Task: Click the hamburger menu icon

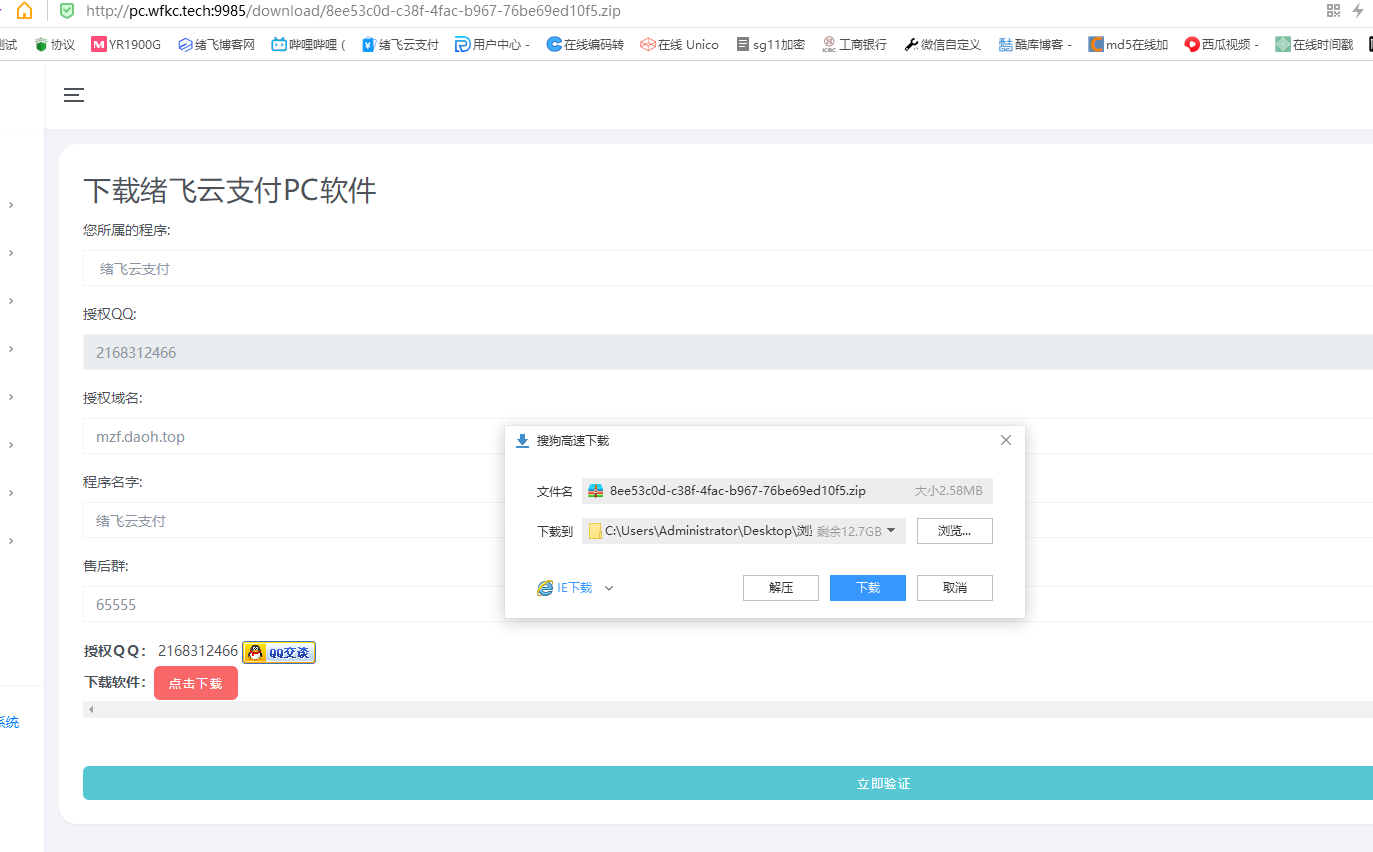Action: pos(74,95)
